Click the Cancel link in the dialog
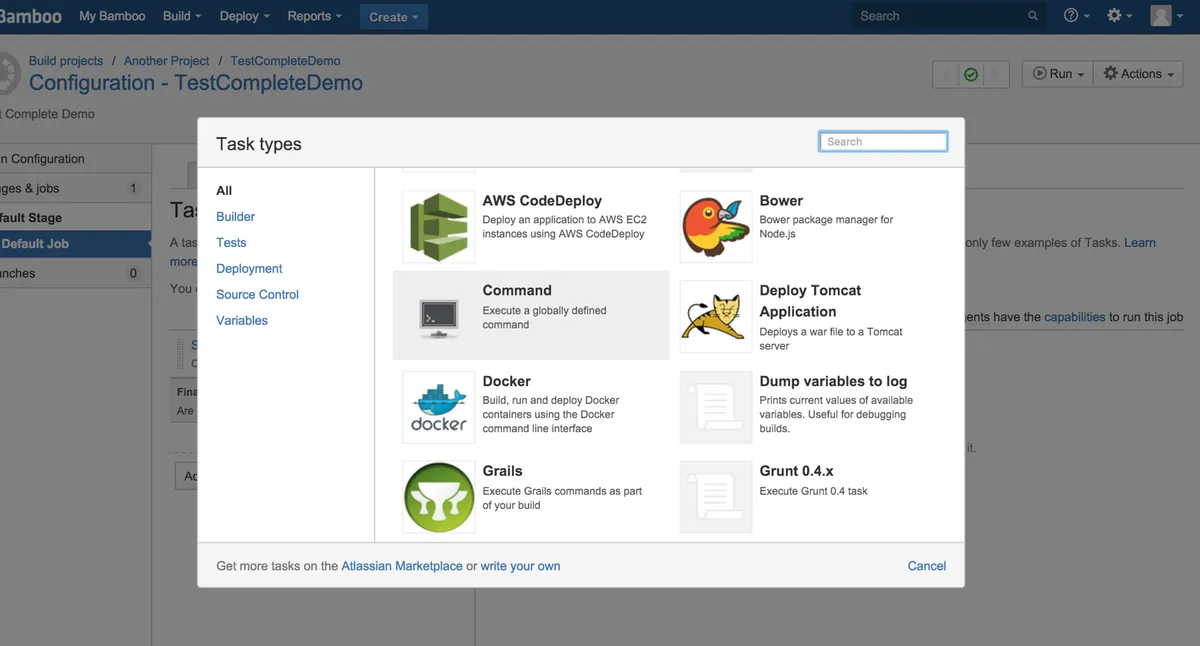Viewport: 1200px width, 646px height. pyautogui.click(x=927, y=566)
